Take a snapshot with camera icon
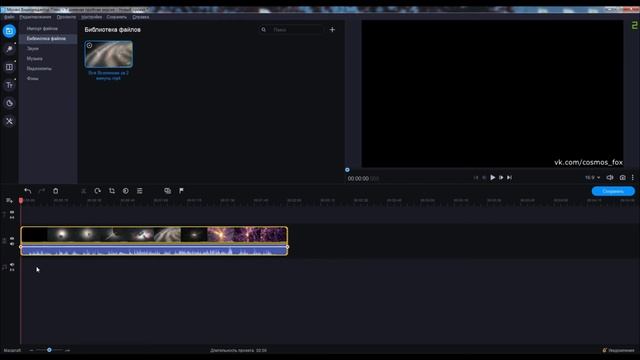Image resolution: width=640 pixels, height=360 pixels. (622, 178)
